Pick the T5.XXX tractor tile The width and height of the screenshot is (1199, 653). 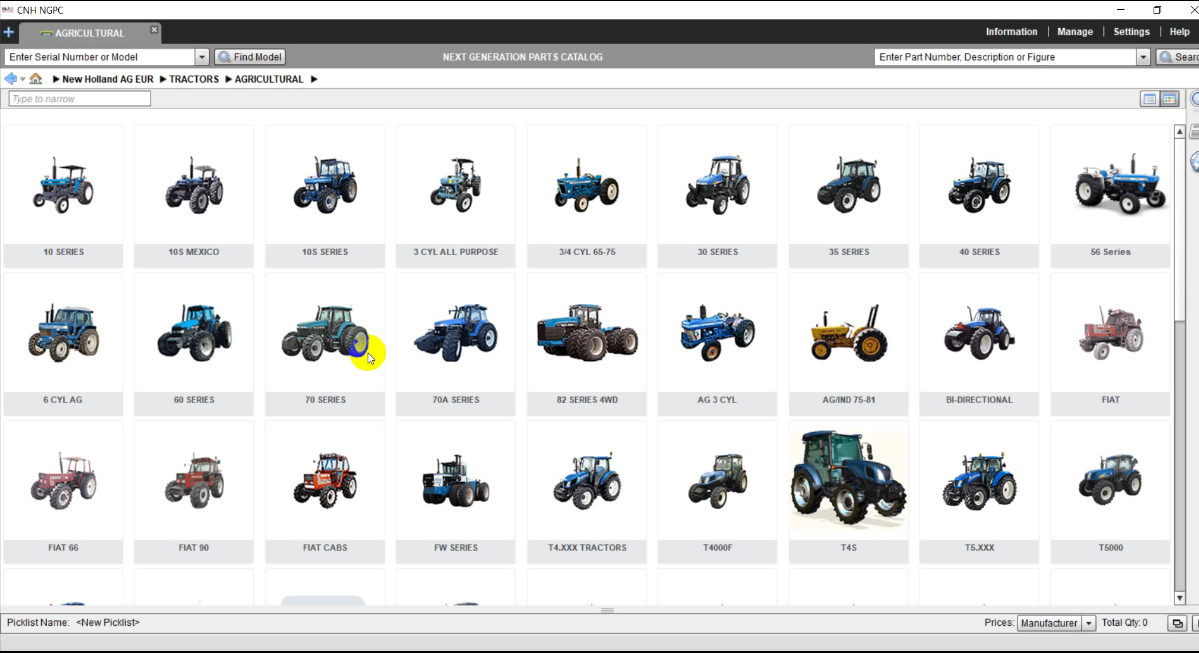[x=980, y=492]
